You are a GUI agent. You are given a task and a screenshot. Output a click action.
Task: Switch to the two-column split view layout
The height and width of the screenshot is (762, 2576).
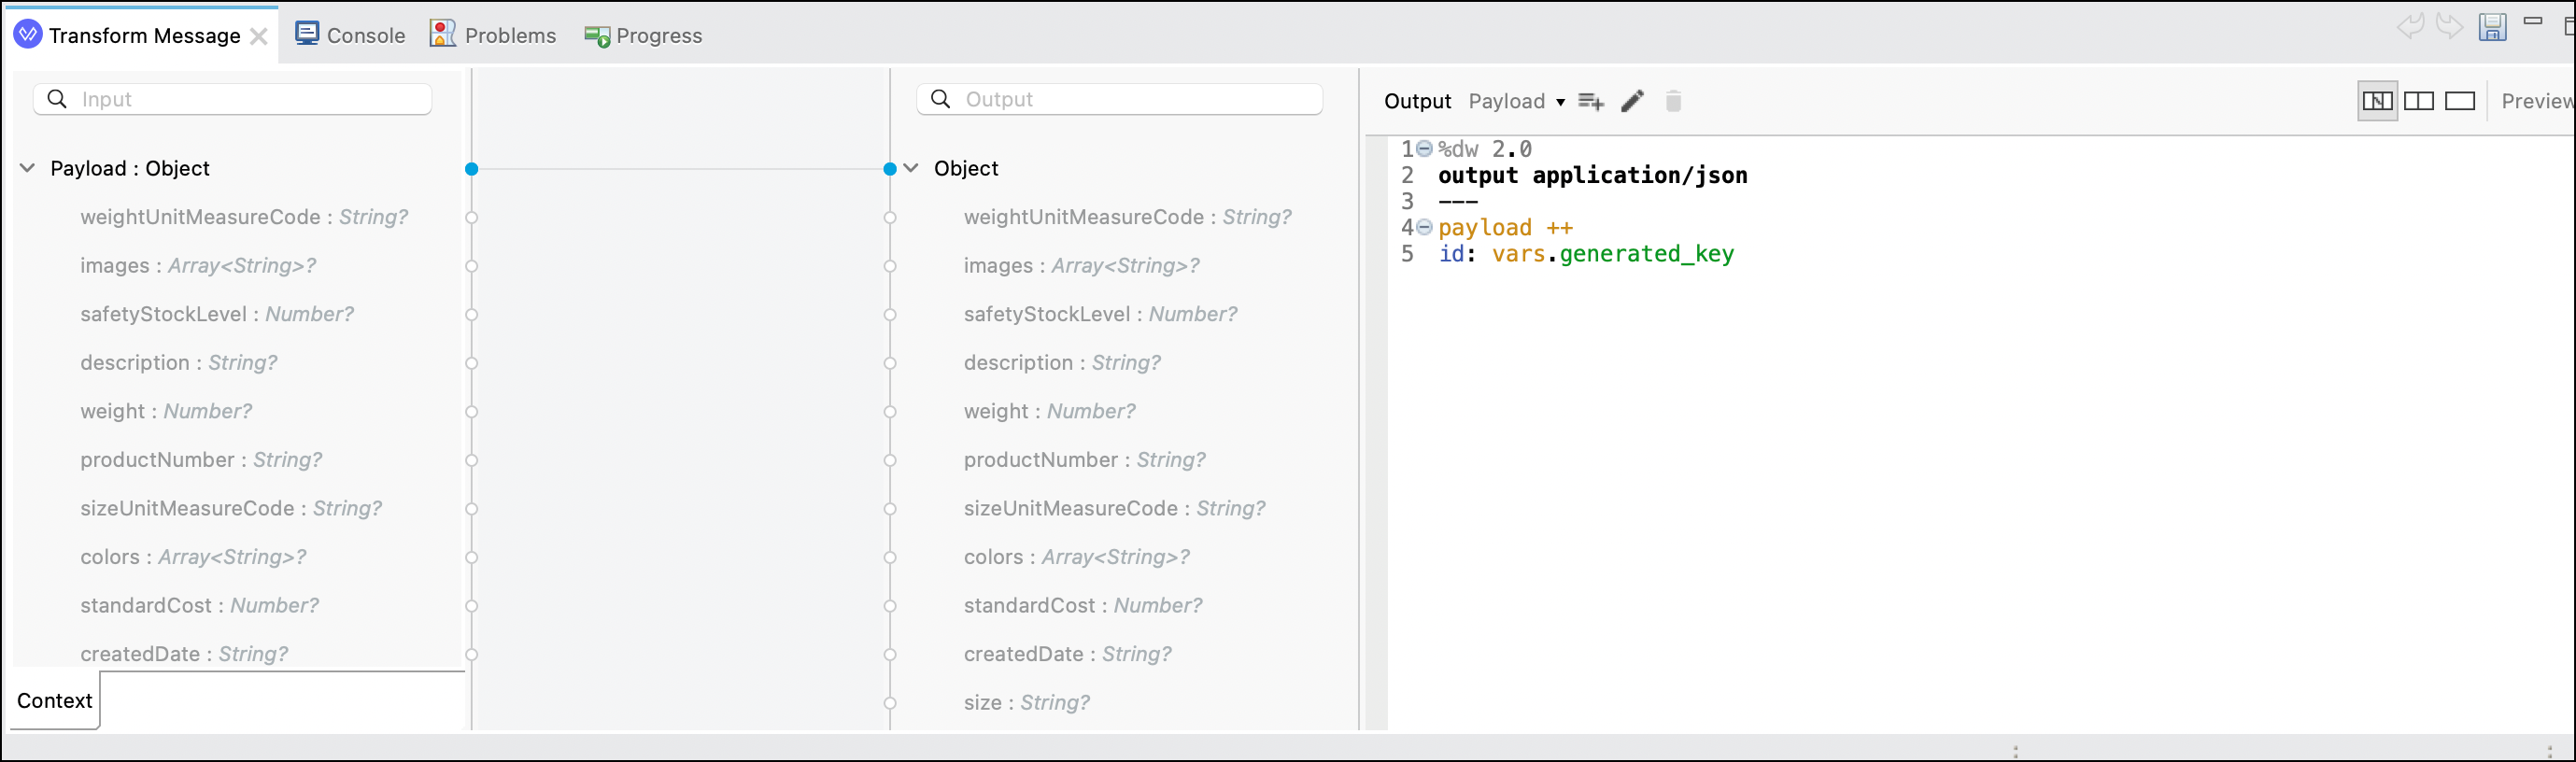pos(2418,101)
